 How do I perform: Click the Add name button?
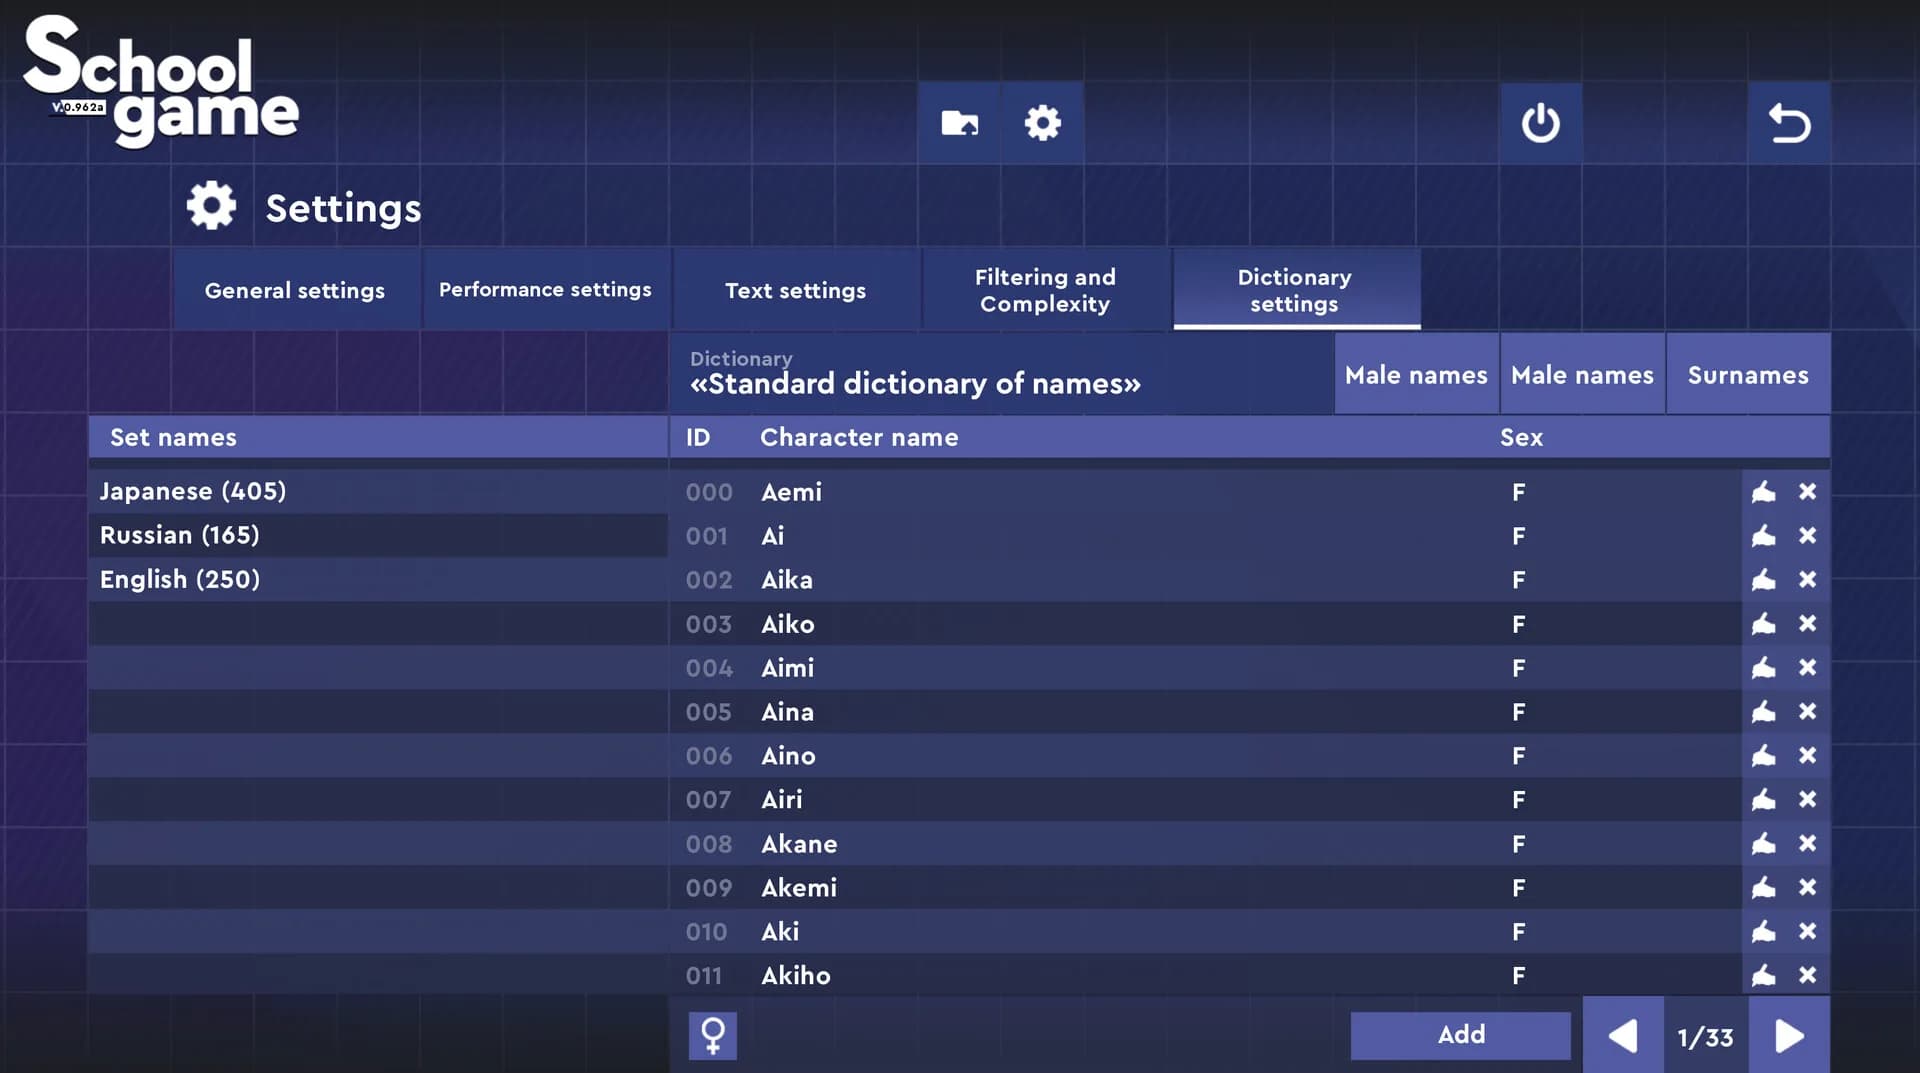(1461, 1035)
